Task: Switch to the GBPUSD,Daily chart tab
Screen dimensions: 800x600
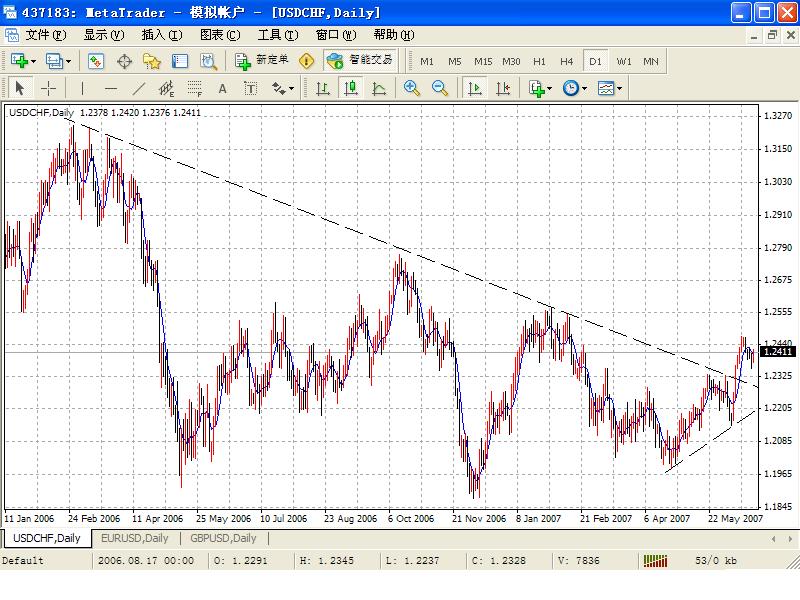Action: tap(223, 538)
